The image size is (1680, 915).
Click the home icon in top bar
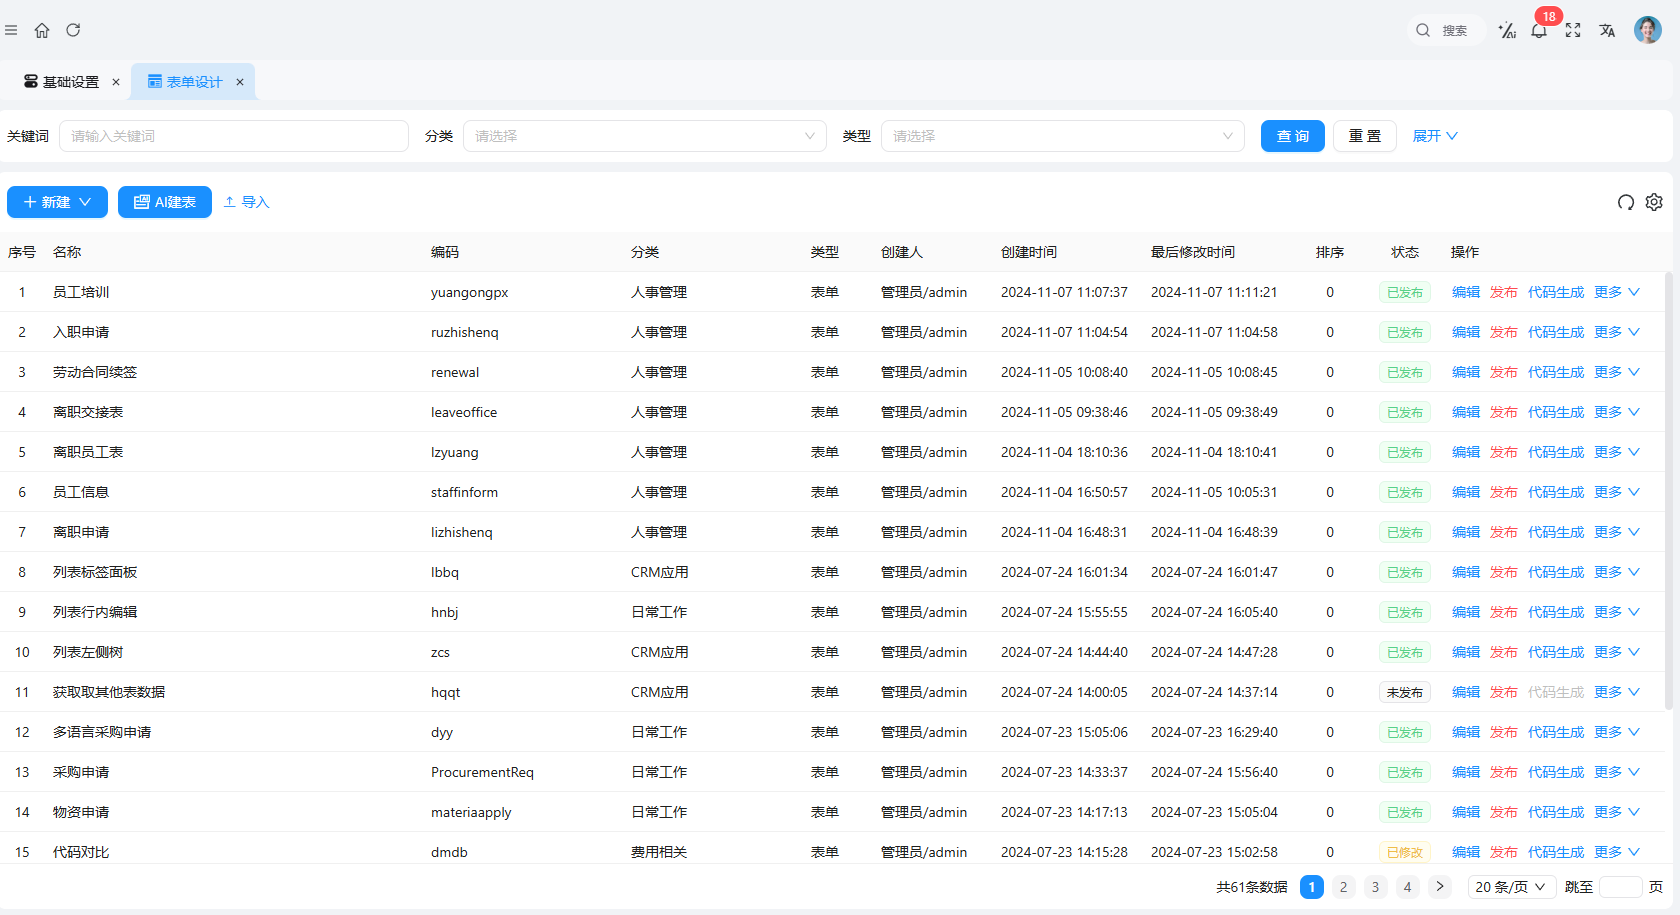[42, 30]
